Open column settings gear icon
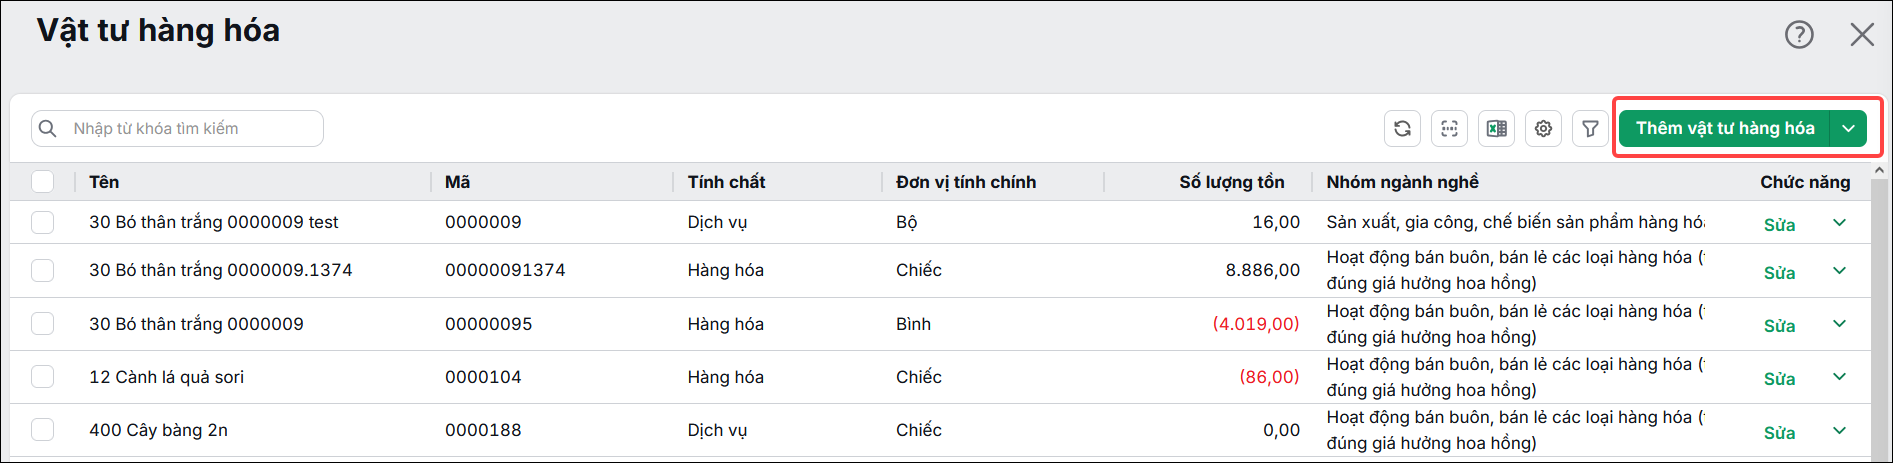 point(1543,128)
